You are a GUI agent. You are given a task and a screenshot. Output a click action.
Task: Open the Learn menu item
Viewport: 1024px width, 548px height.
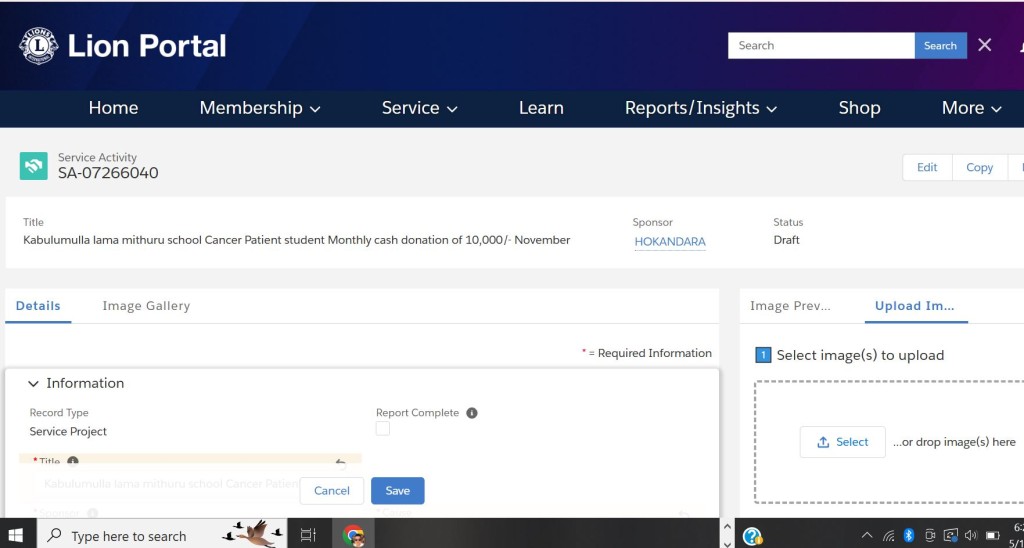click(541, 108)
